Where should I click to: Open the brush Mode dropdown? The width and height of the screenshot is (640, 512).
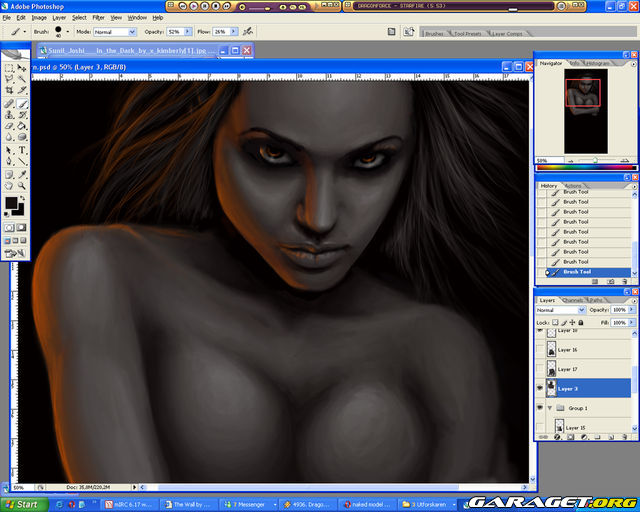click(114, 32)
